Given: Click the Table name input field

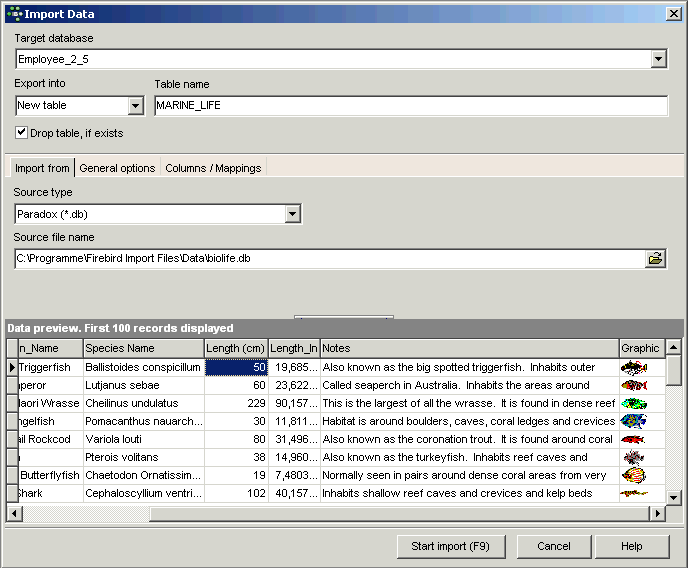Looking at the screenshot, I should [410, 106].
